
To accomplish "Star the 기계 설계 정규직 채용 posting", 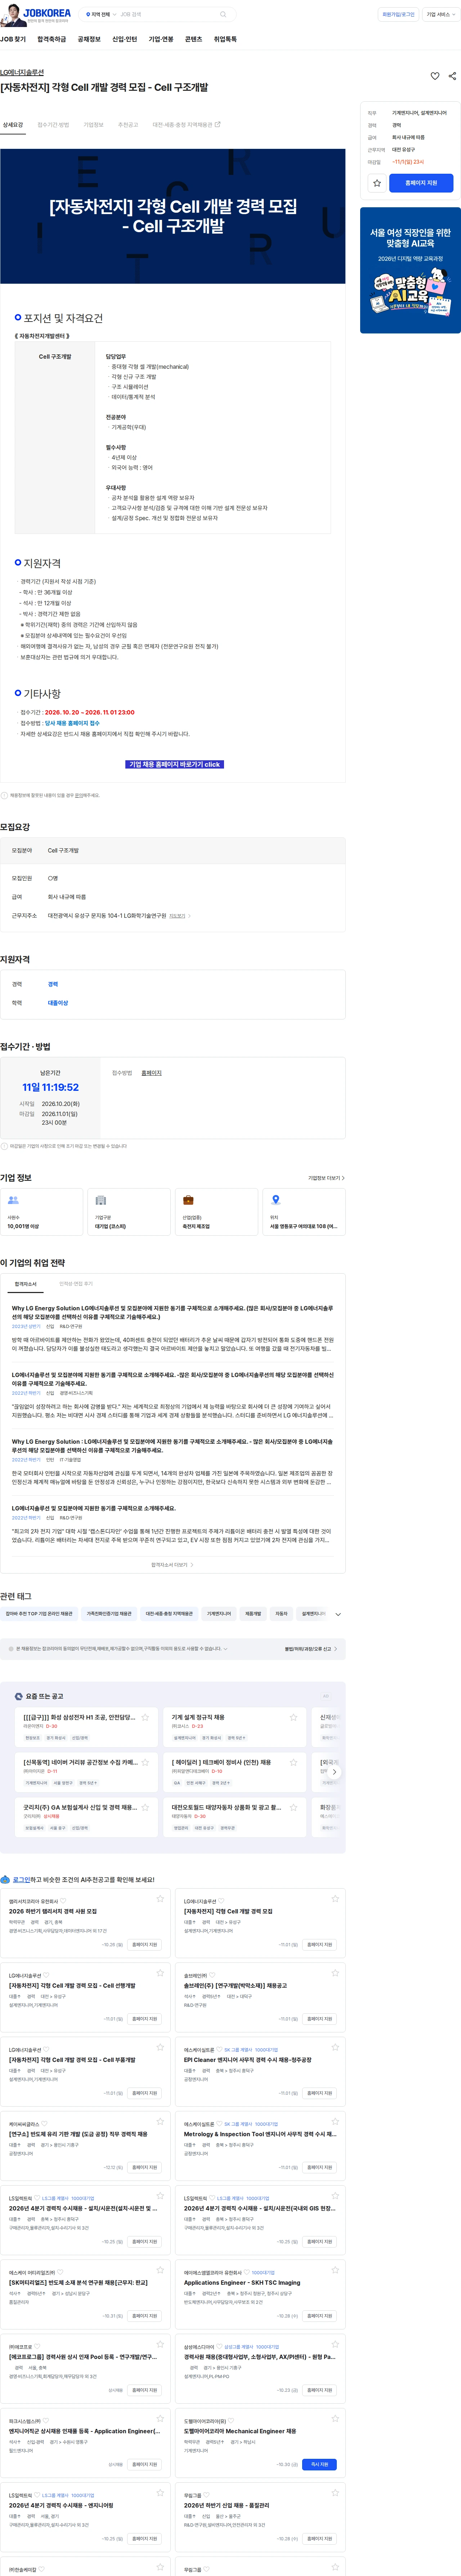I will click(x=293, y=1717).
